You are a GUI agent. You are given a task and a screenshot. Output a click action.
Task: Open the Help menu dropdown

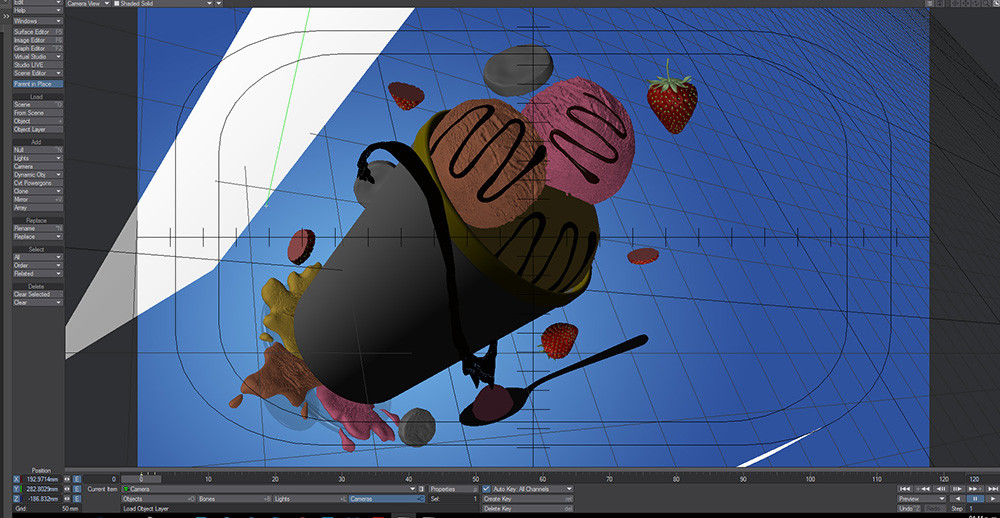click(x=38, y=10)
